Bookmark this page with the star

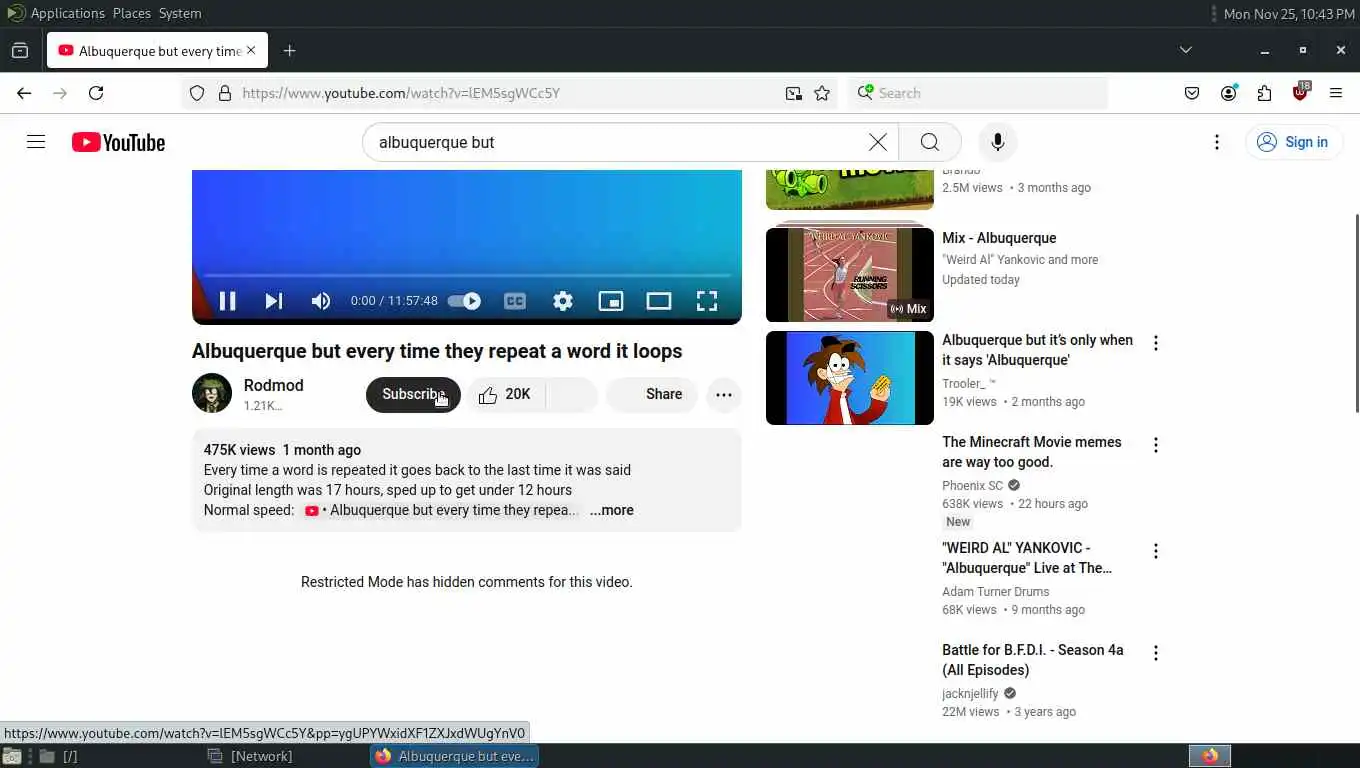click(822, 93)
